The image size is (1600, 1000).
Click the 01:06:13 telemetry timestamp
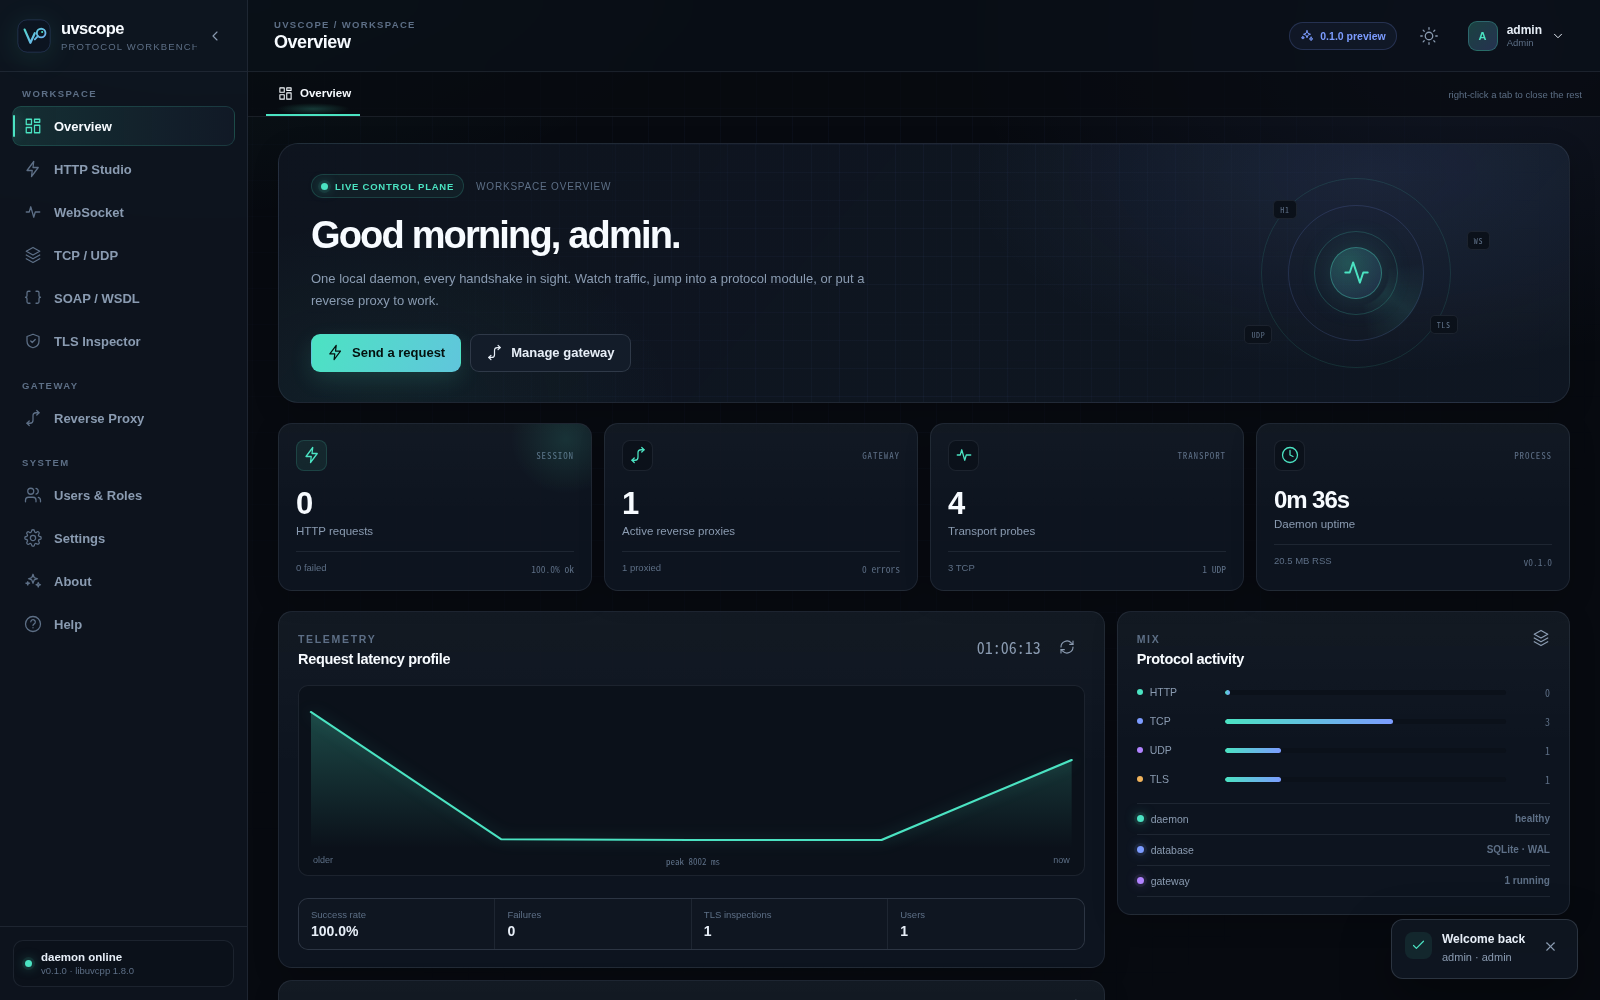[1008, 648]
